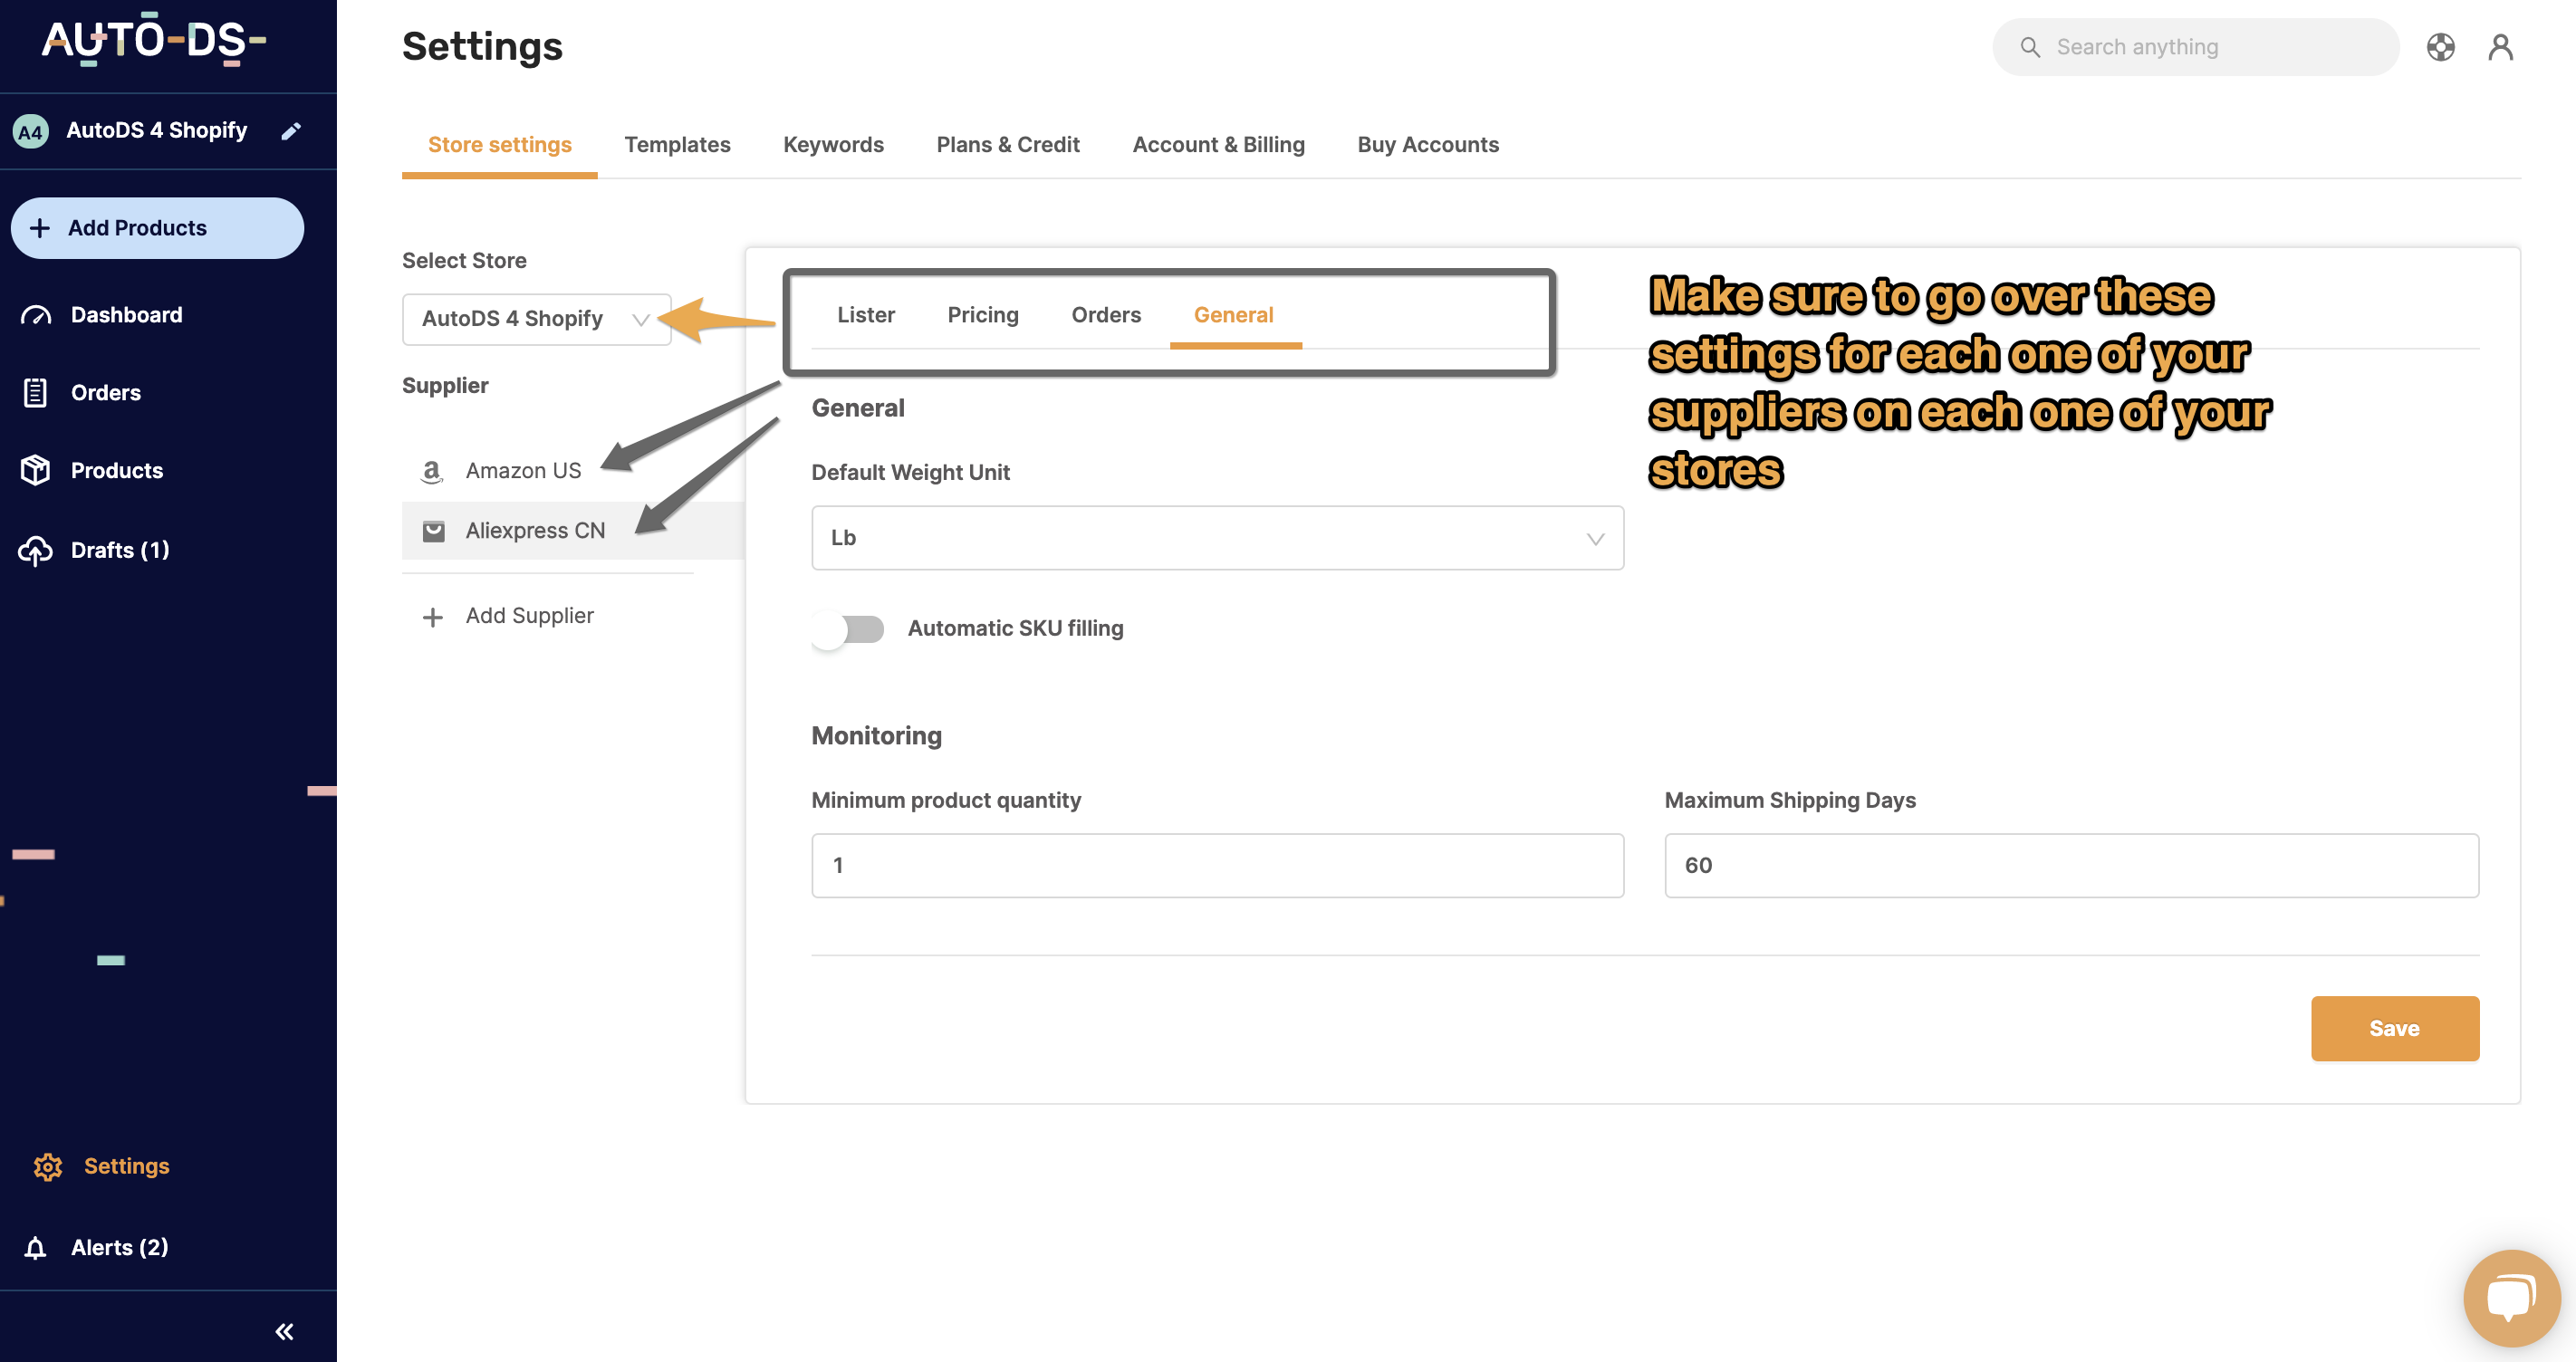Switch to the Templates tab
The image size is (2576, 1362).
pos(677,145)
